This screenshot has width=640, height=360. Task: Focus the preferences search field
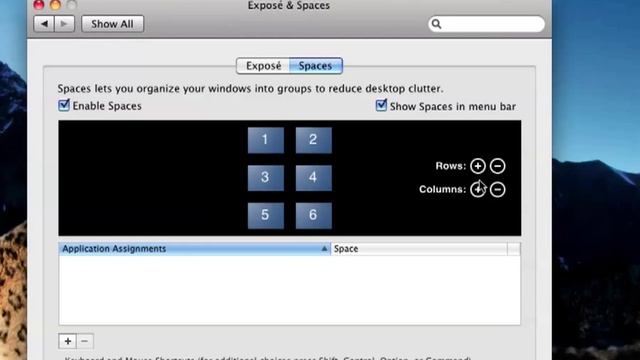point(486,24)
